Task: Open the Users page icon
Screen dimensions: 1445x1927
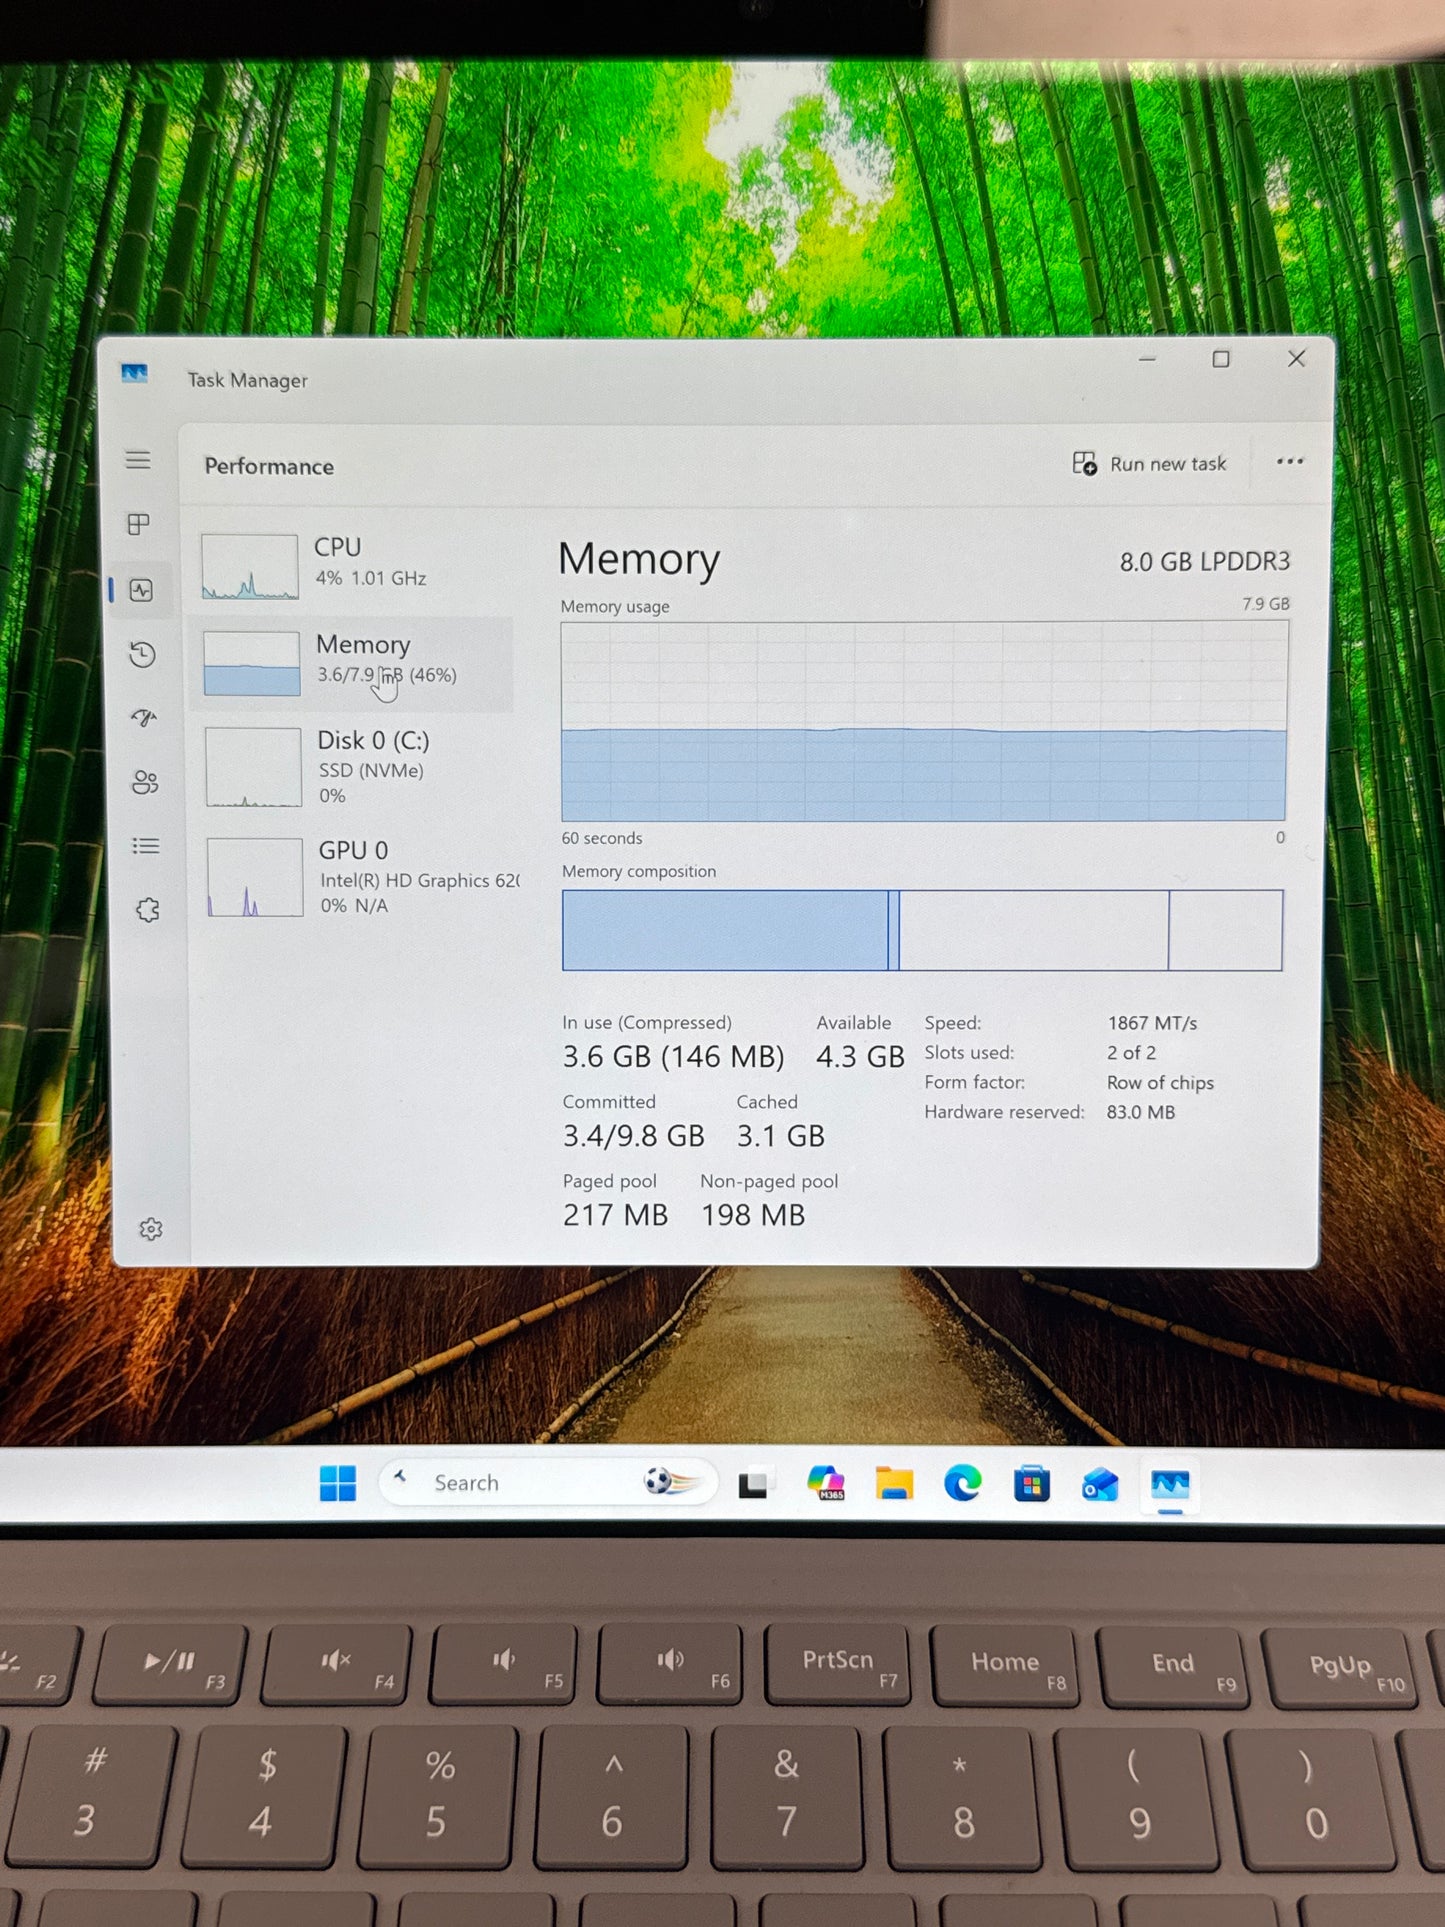Action: pyautogui.click(x=145, y=782)
